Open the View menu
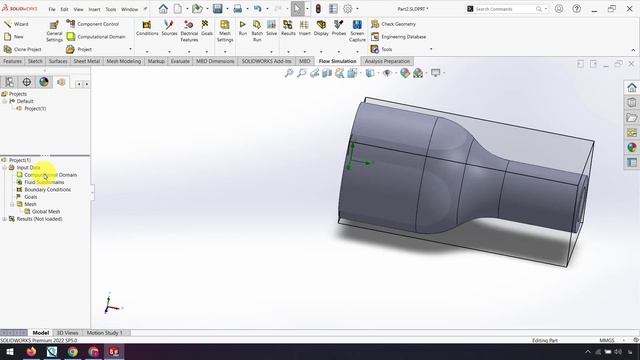640x360 pixels. coord(78,9)
